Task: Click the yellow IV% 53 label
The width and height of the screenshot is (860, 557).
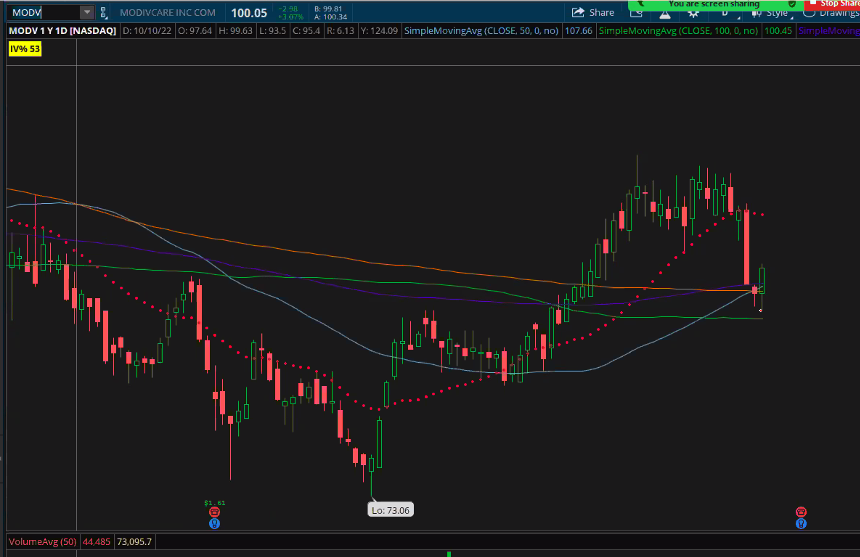Action: coord(25,49)
